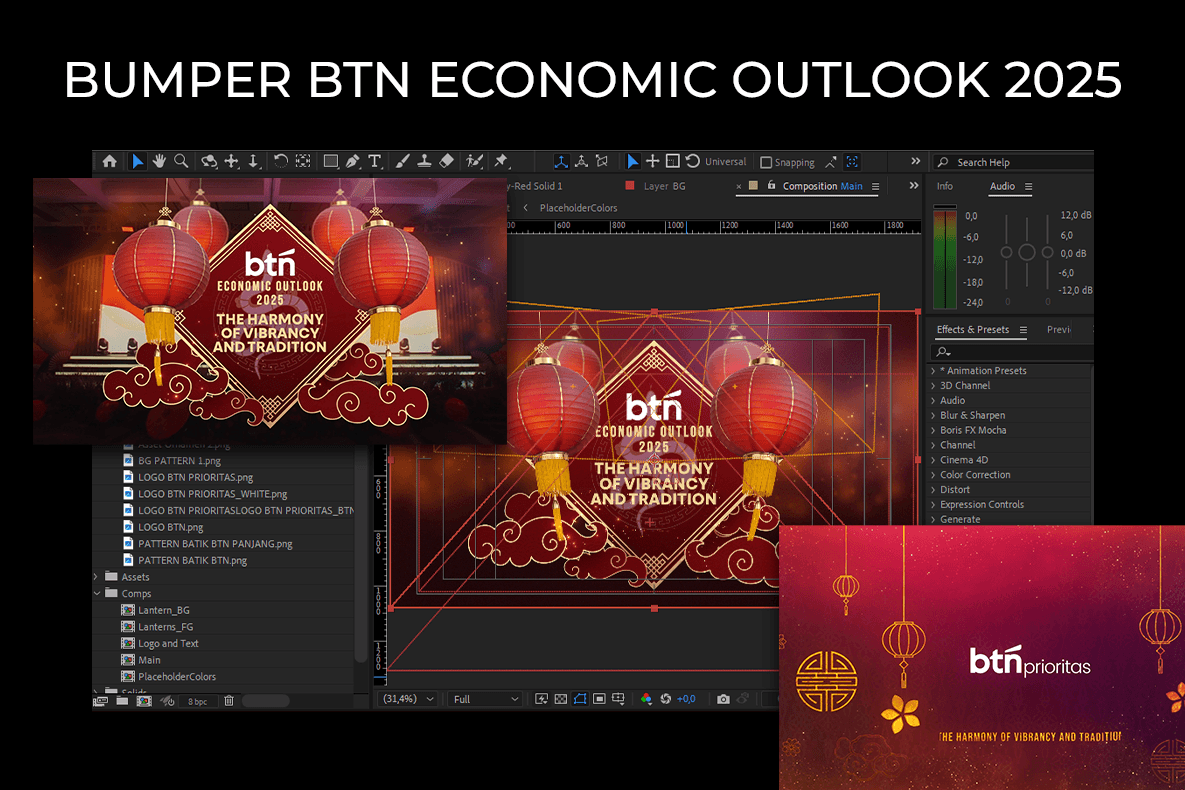This screenshot has height=790, width=1185.
Task: Click the center audio level slider
Action: point(1026,252)
